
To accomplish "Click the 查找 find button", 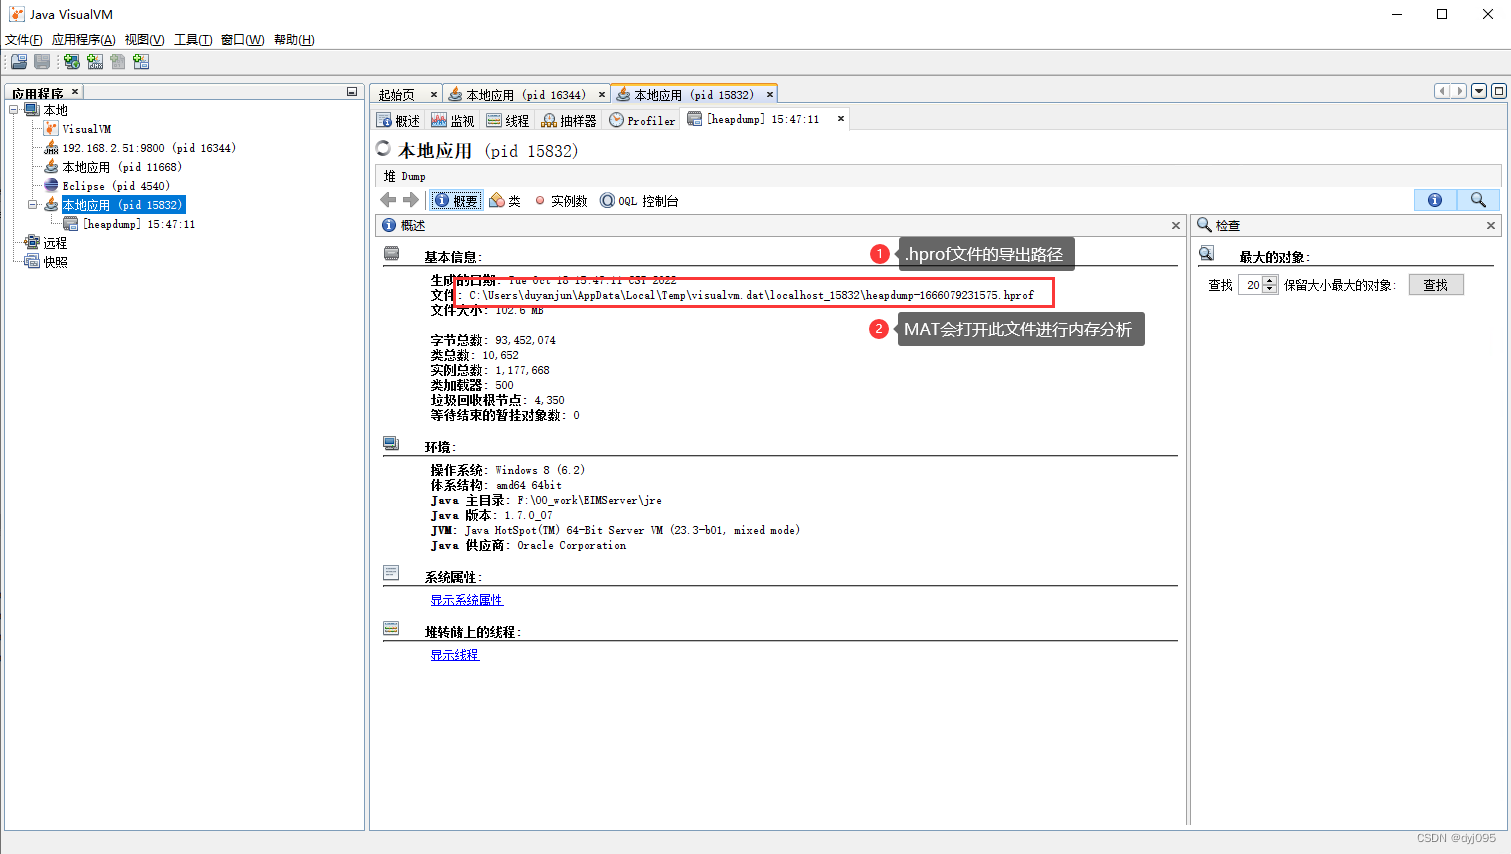I will (x=1436, y=285).
